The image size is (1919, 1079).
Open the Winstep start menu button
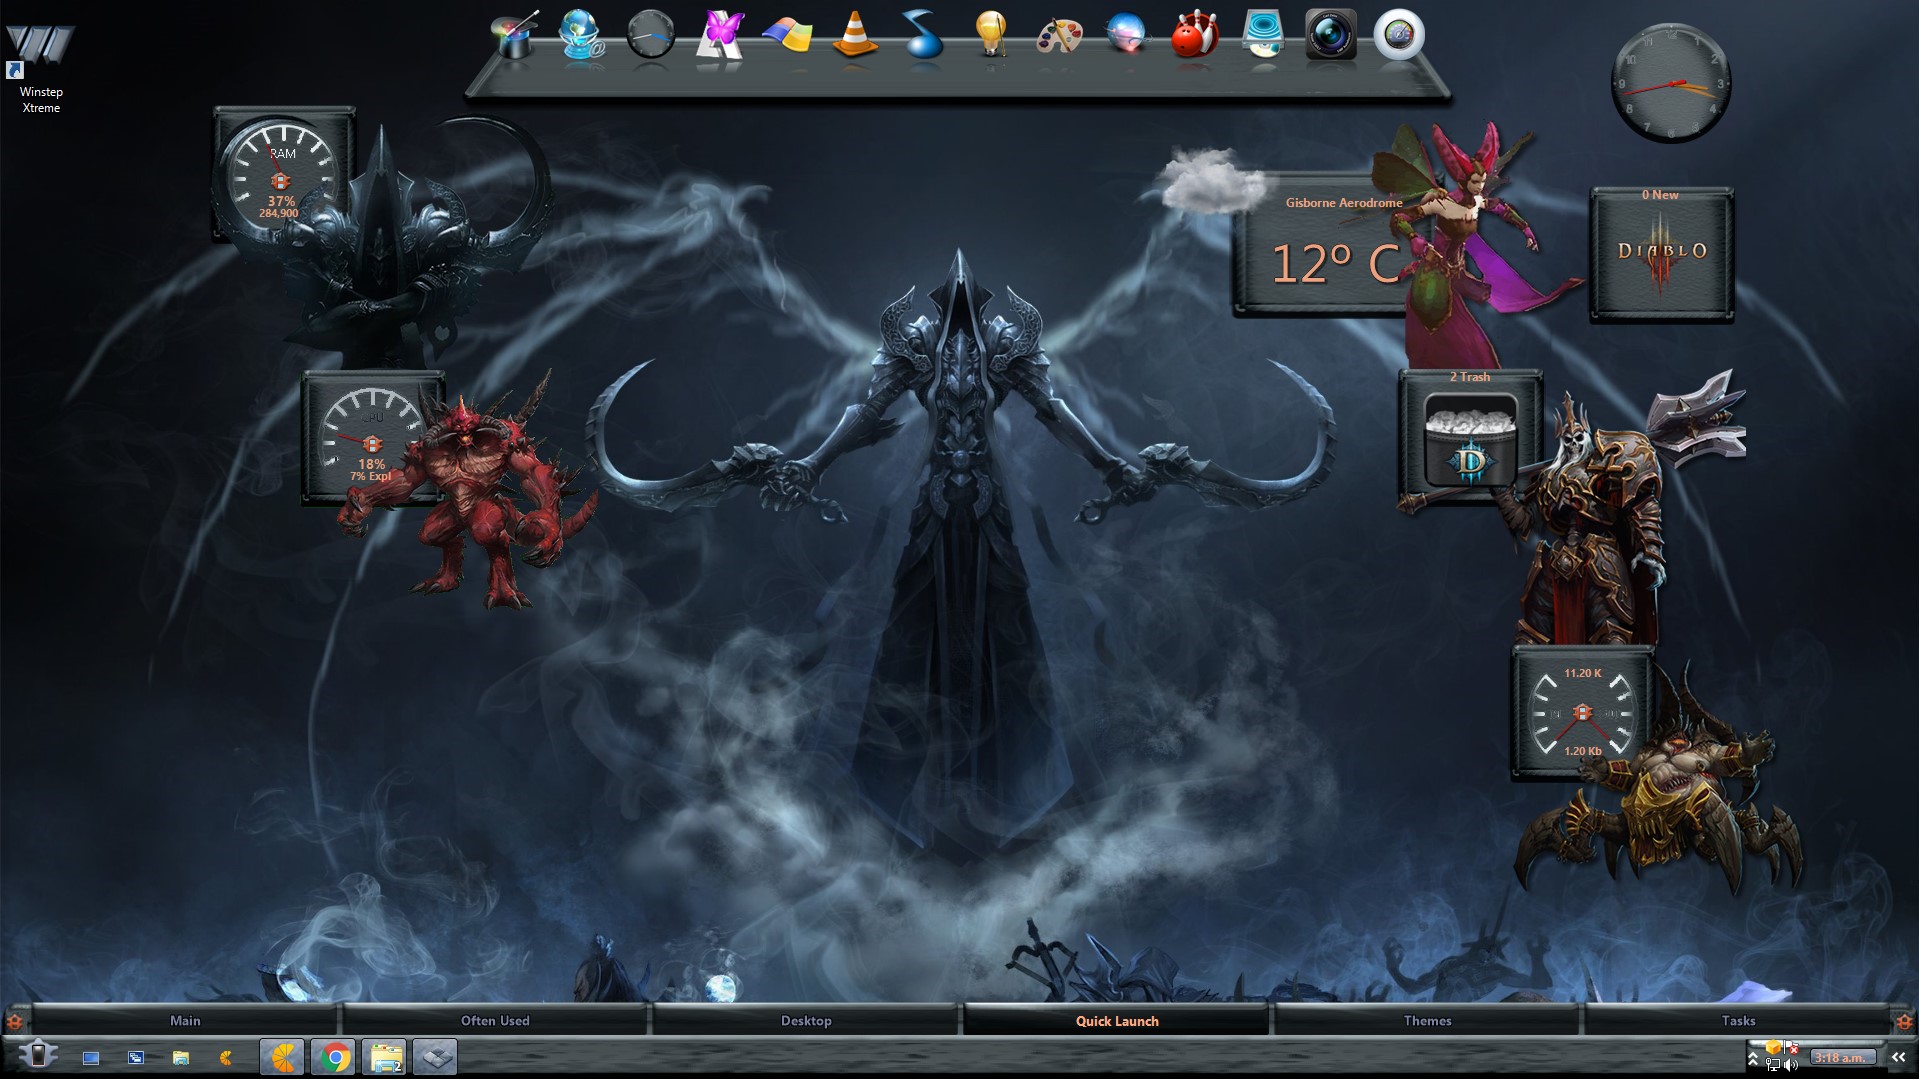(x=38, y=1056)
